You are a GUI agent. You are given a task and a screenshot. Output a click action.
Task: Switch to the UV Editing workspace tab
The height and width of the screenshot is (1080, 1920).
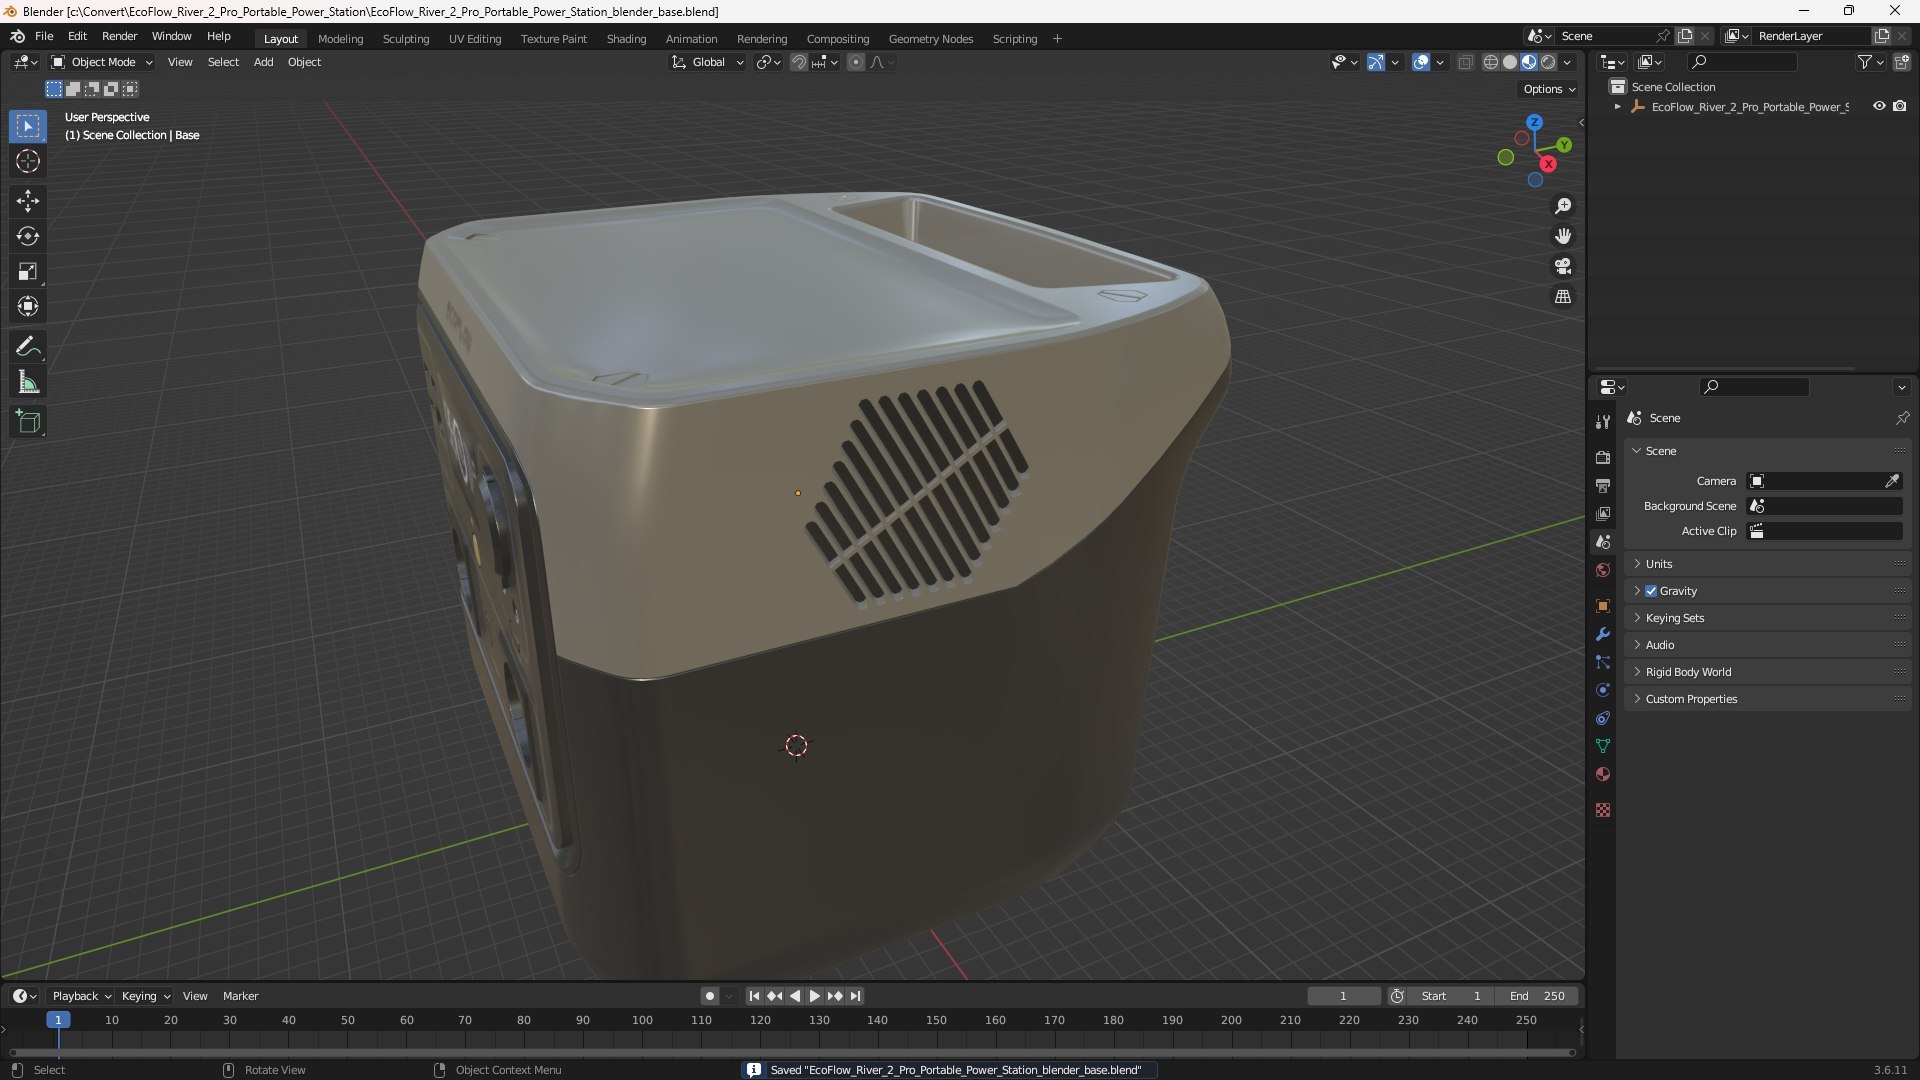[x=475, y=39]
